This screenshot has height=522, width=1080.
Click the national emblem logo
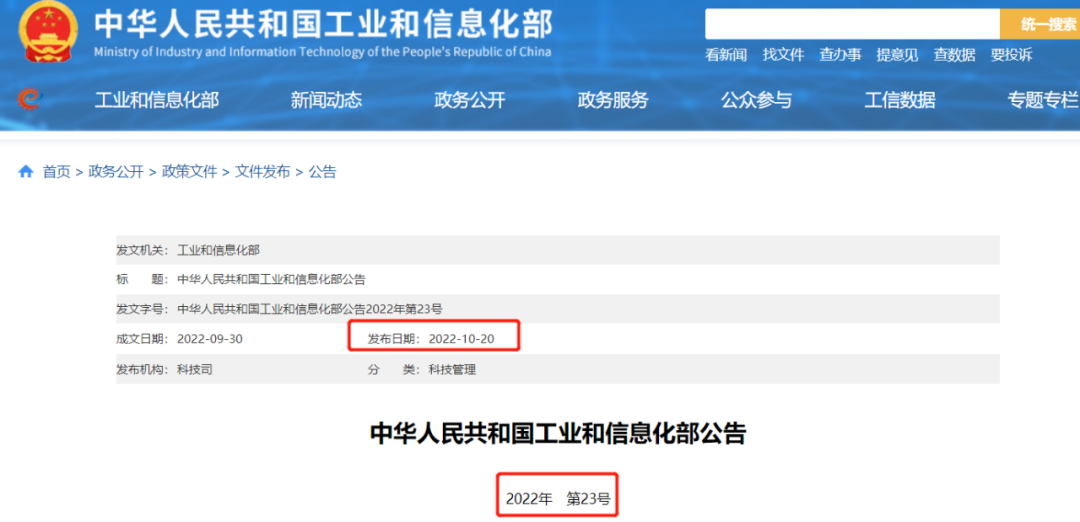point(47,32)
